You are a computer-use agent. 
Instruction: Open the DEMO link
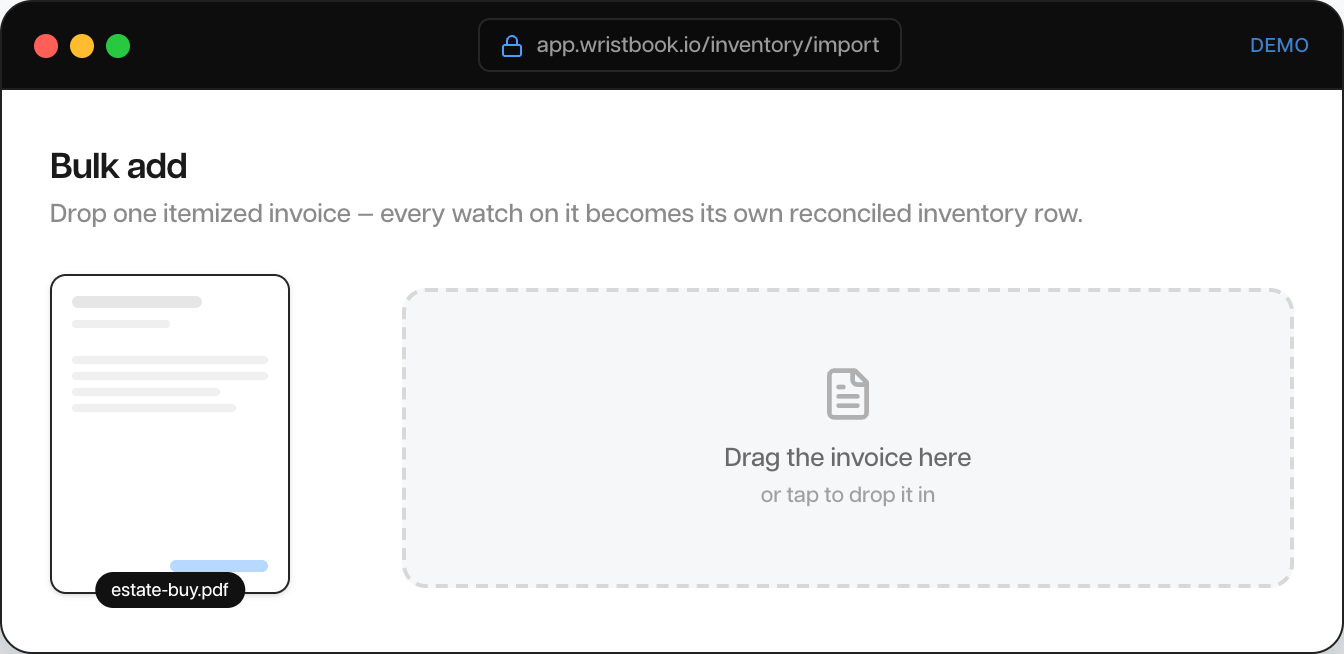[x=1279, y=45]
